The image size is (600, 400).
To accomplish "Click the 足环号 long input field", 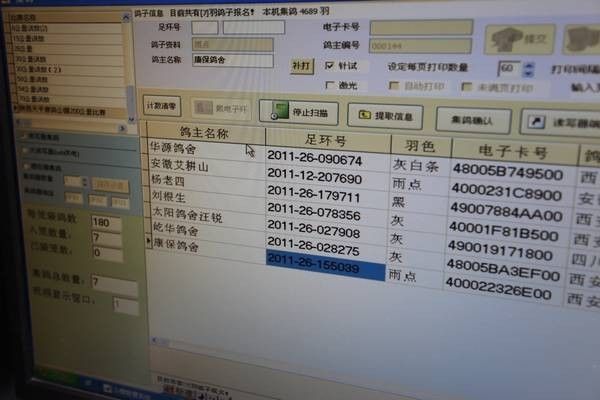I will [x=254, y=27].
